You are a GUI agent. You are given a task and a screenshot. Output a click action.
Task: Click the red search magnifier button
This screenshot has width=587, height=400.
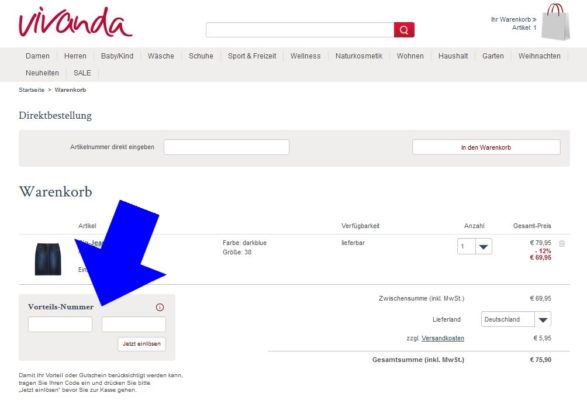tap(404, 30)
